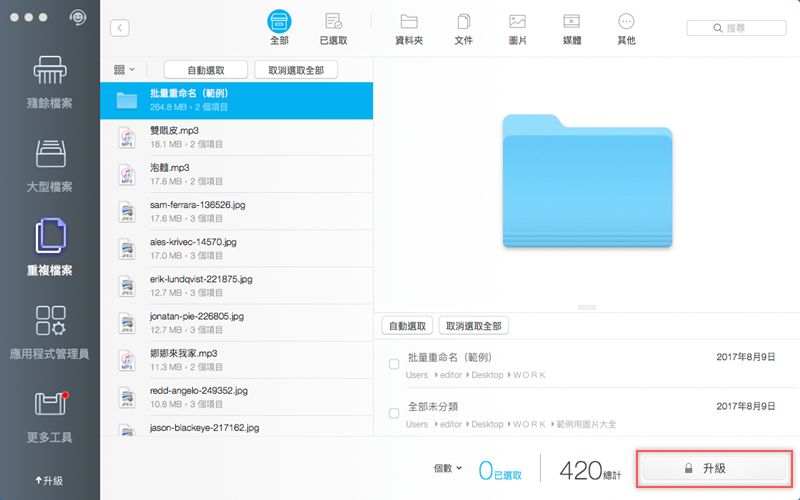This screenshot has height=500, width=800.
Task: Click 取消選取全部 in the detail panel
Action: click(473, 326)
